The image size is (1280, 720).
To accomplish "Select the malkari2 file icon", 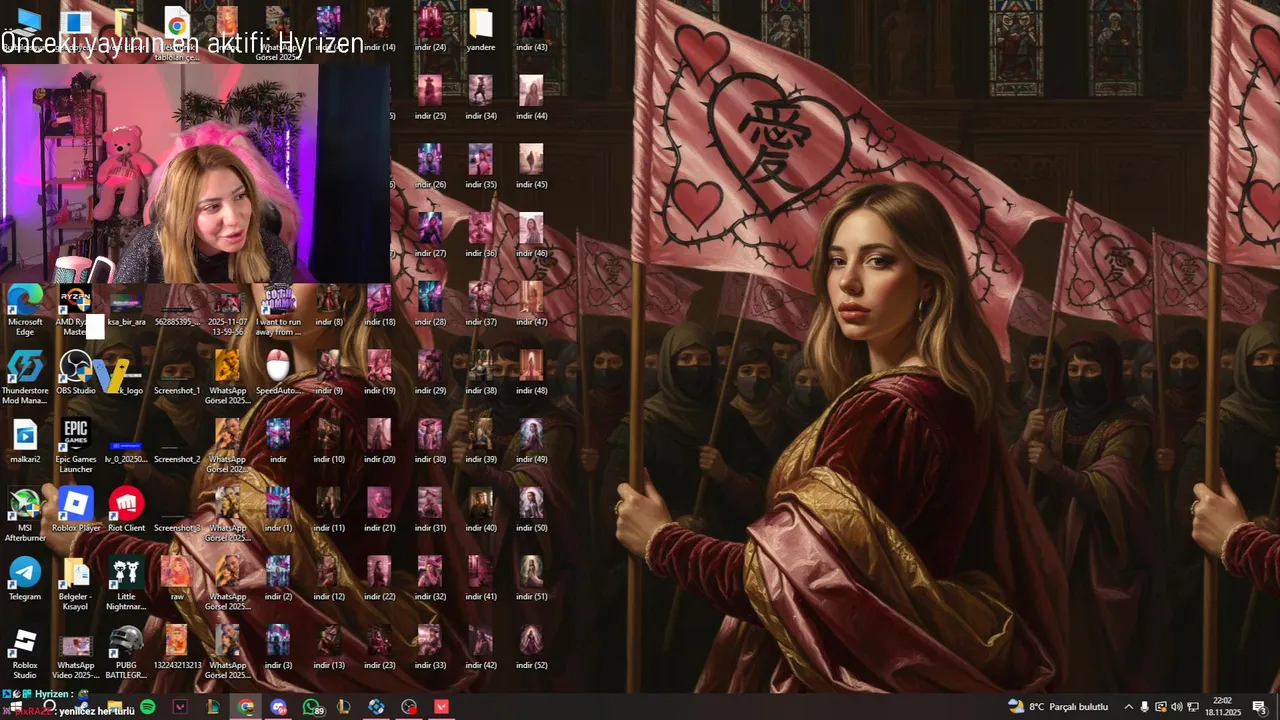I will 25,441.
